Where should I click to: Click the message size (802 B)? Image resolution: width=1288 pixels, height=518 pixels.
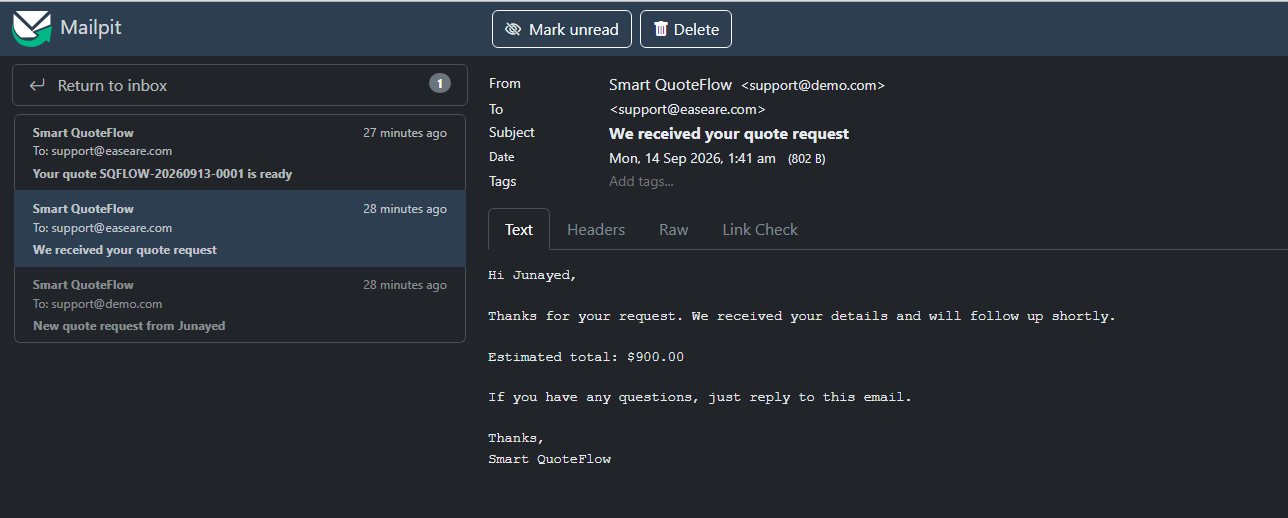pyautogui.click(x=807, y=159)
